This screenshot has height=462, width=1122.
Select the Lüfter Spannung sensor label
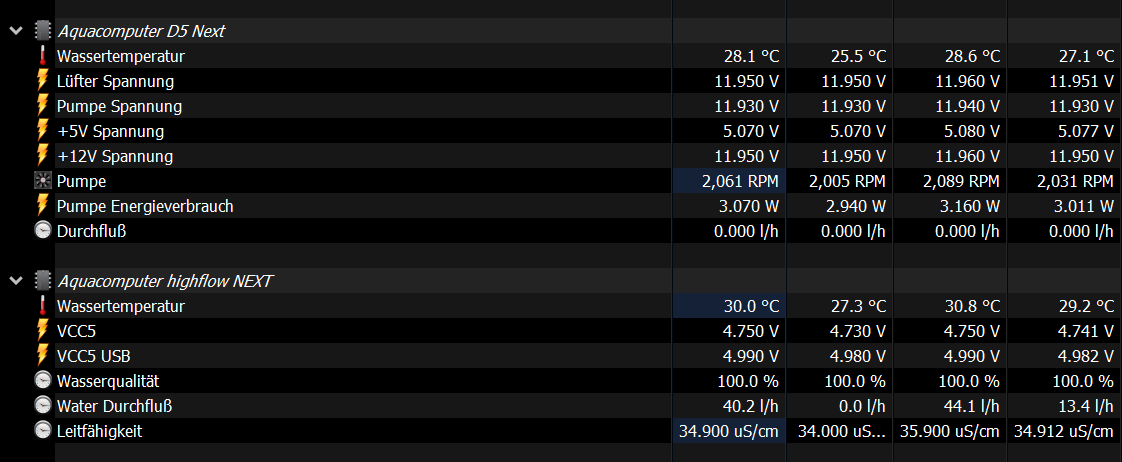[x=115, y=82]
